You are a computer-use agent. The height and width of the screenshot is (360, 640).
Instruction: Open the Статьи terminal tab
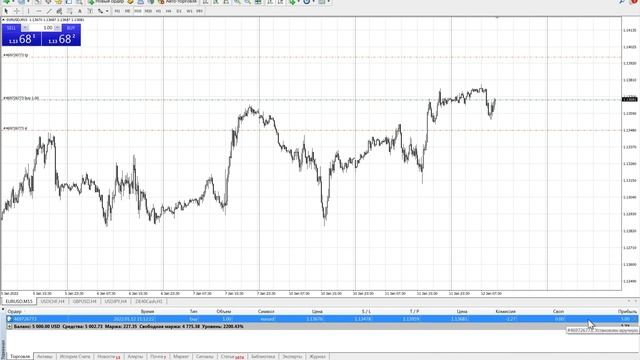coord(232,356)
